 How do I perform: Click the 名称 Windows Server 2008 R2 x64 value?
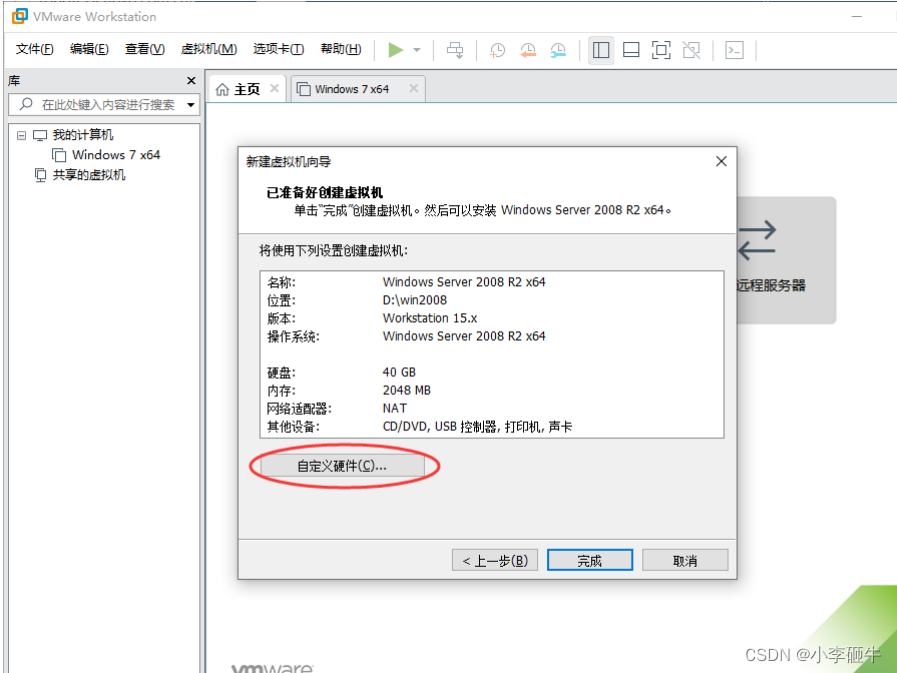[464, 282]
